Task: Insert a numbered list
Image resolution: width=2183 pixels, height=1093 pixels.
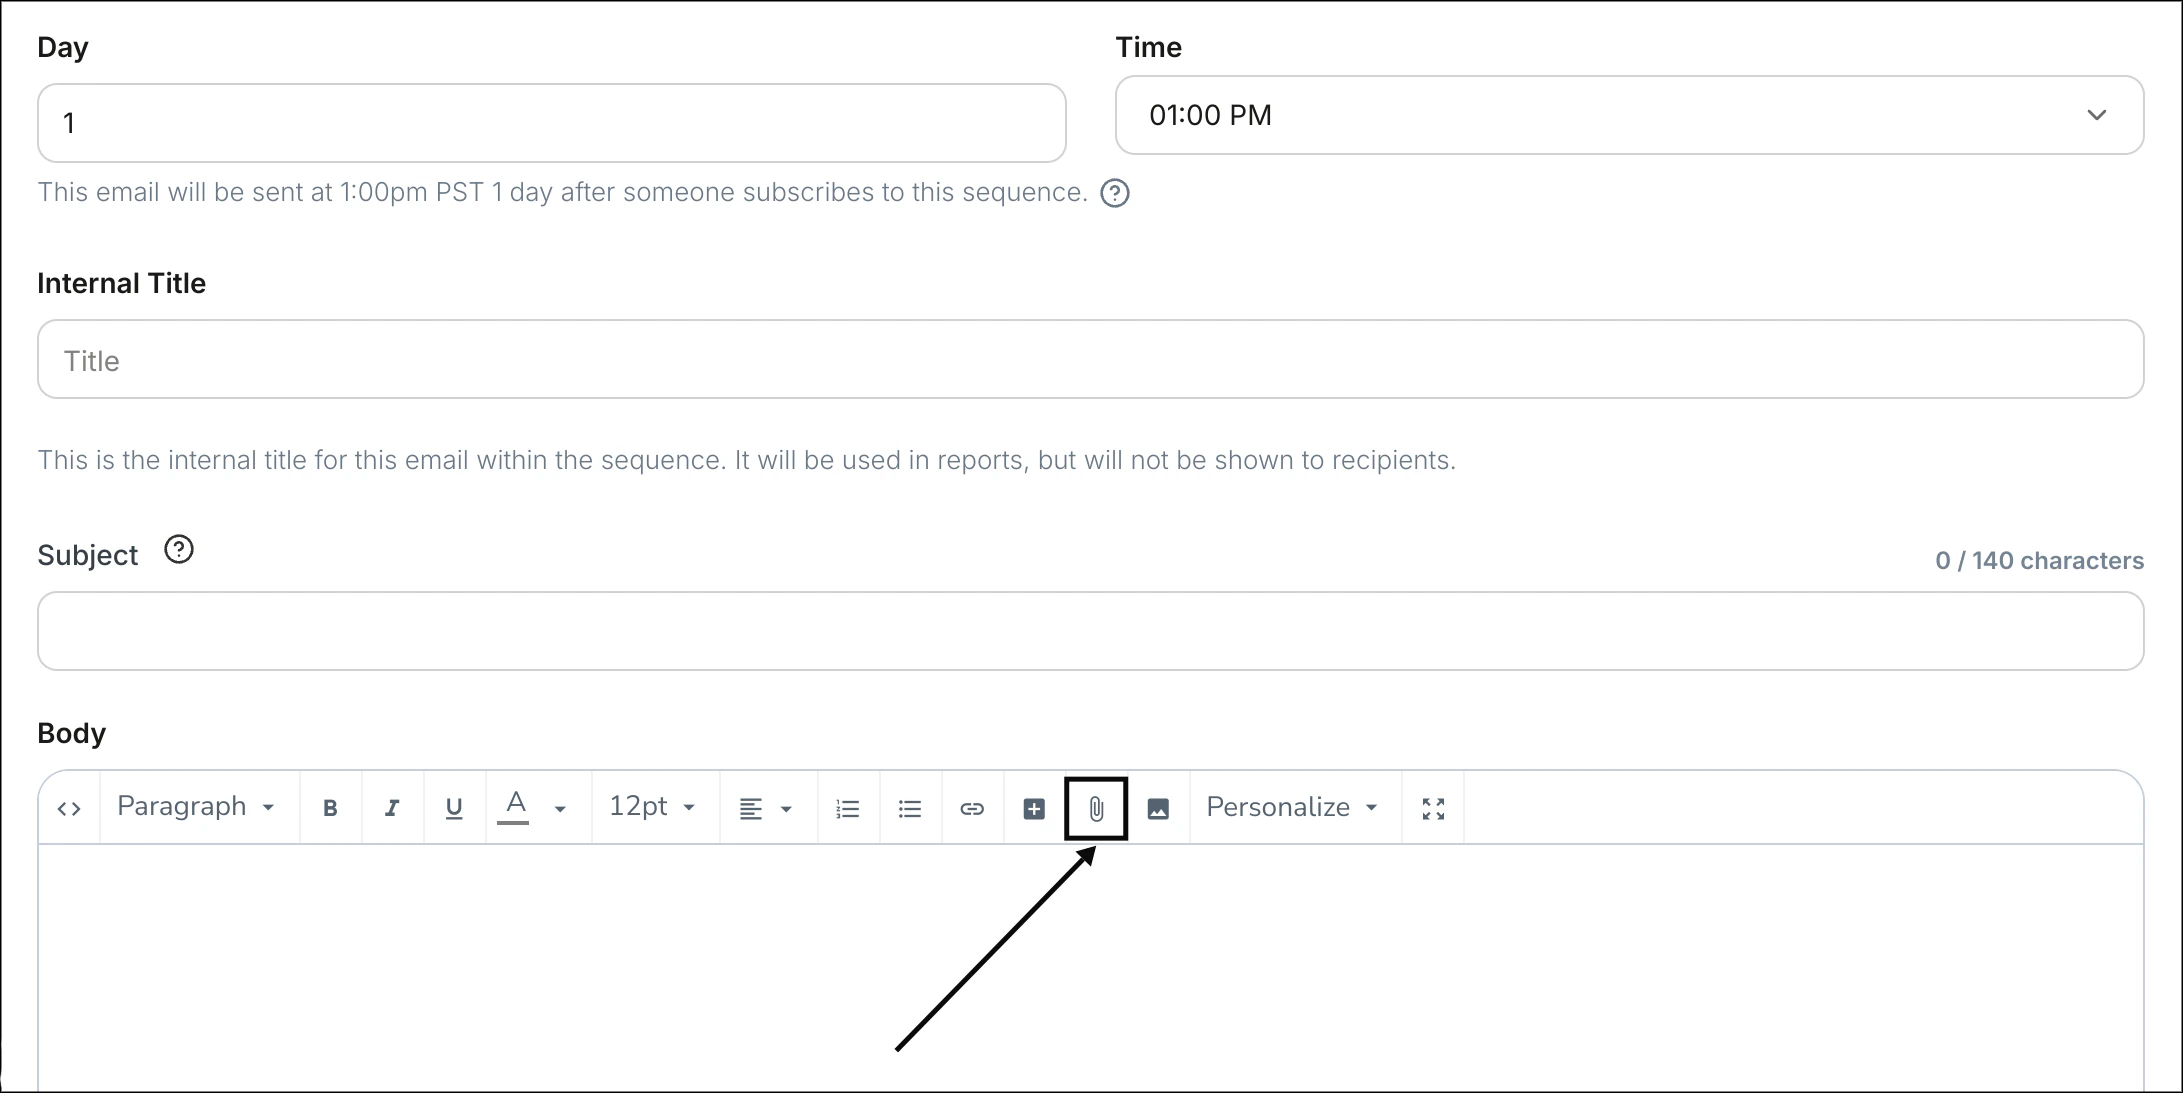Action: tap(847, 807)
